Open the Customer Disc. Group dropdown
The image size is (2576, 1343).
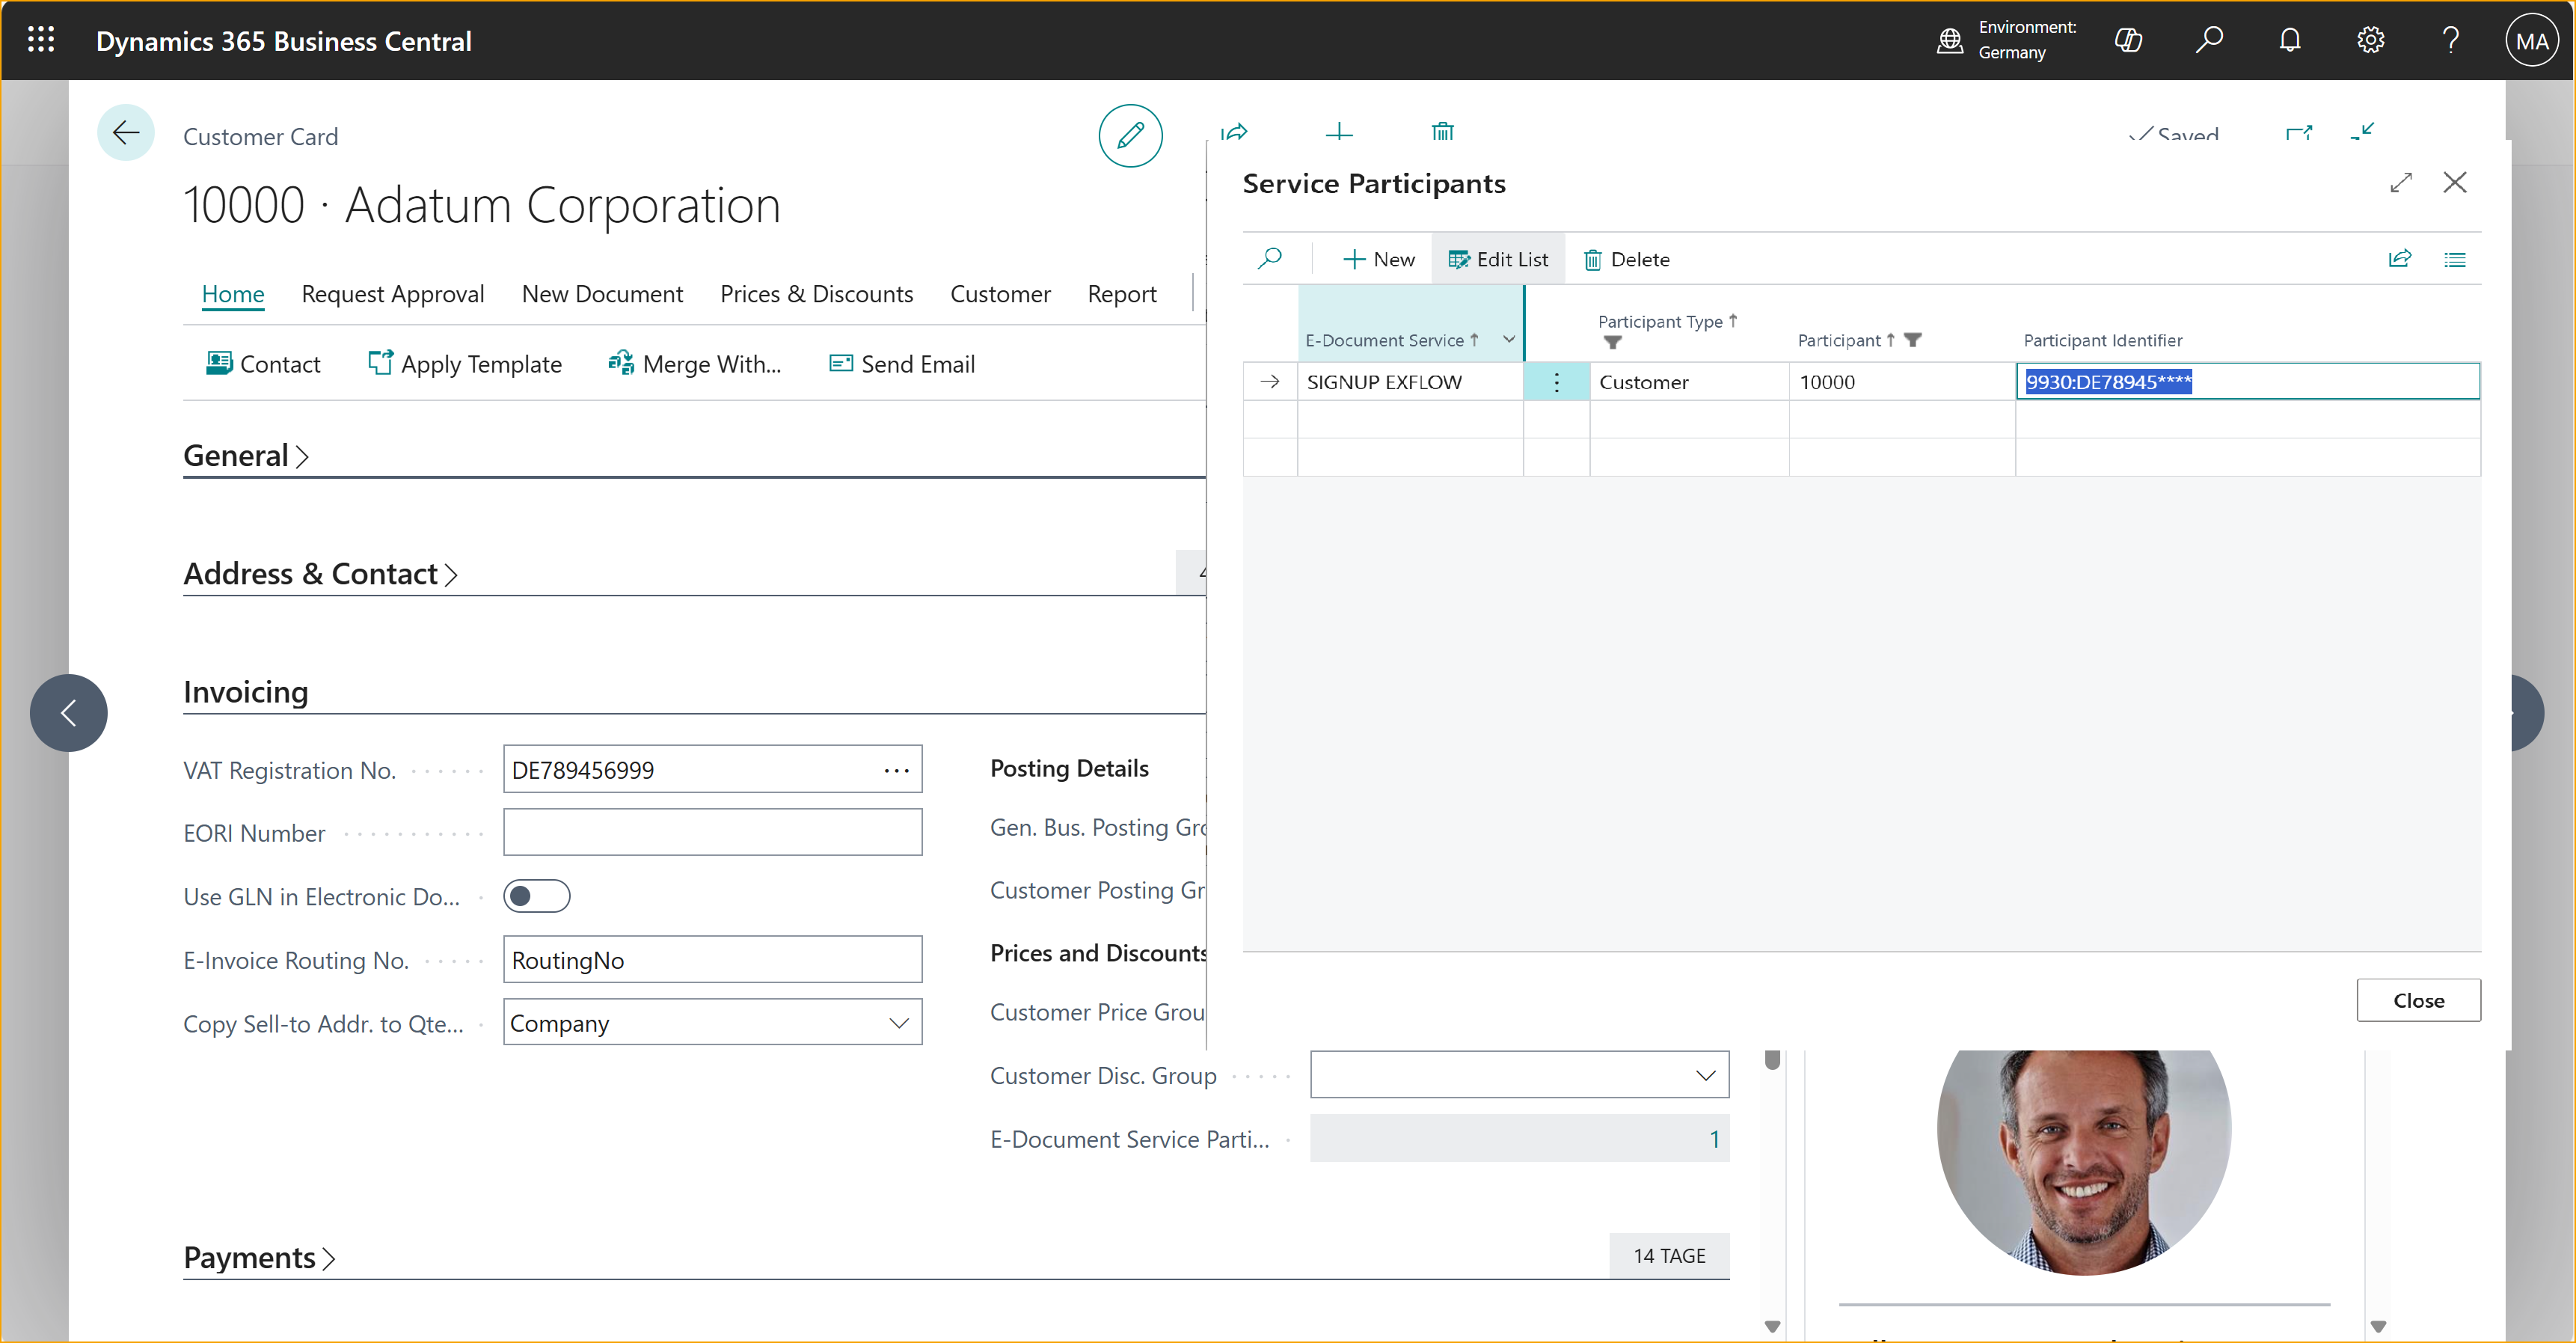1703,1074
